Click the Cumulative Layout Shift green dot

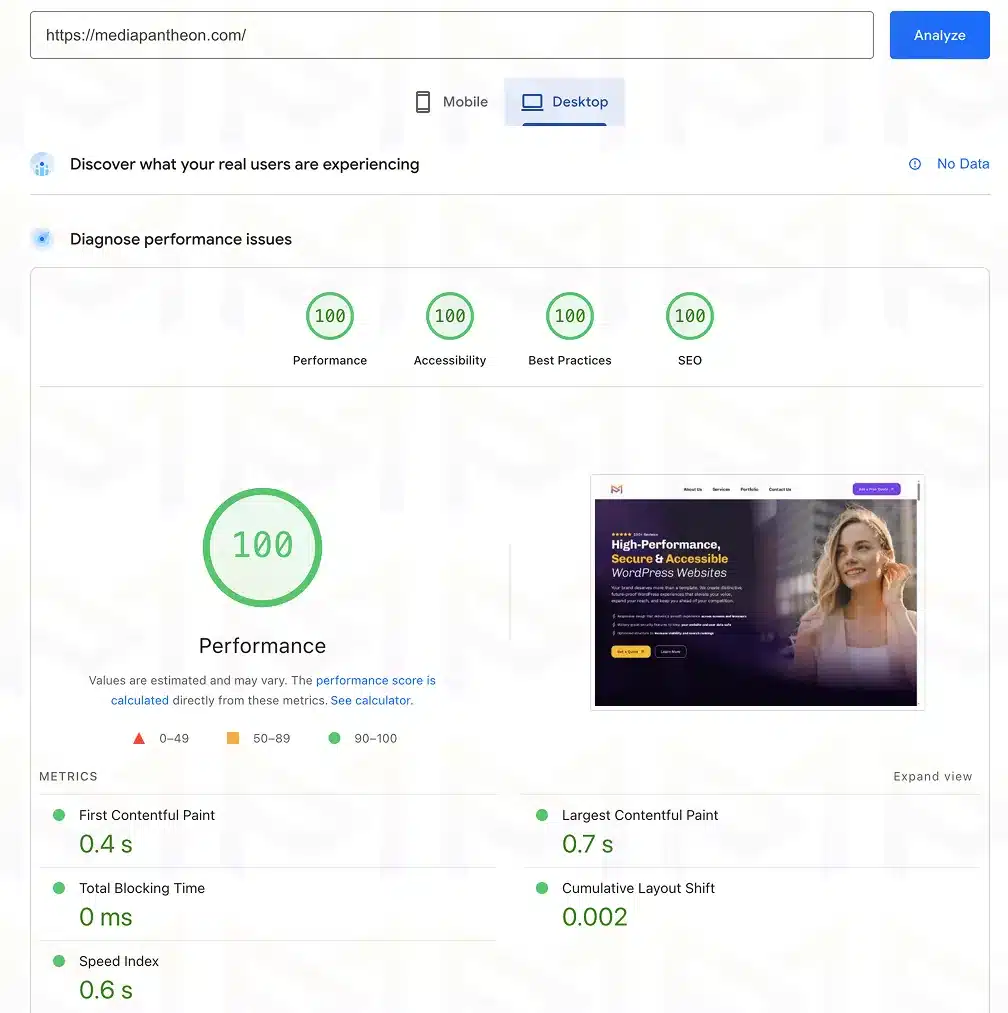click(x=542, y=888)
